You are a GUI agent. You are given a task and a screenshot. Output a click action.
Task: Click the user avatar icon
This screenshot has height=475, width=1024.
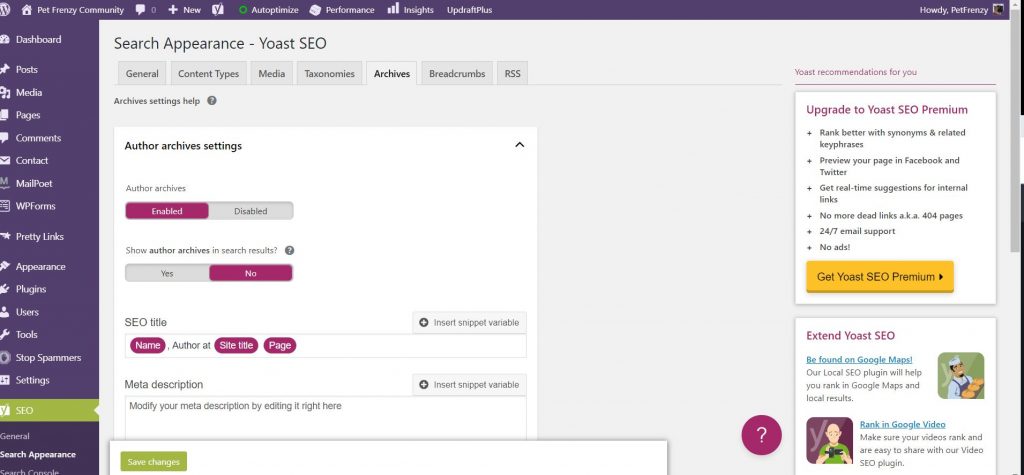[998, 10]
